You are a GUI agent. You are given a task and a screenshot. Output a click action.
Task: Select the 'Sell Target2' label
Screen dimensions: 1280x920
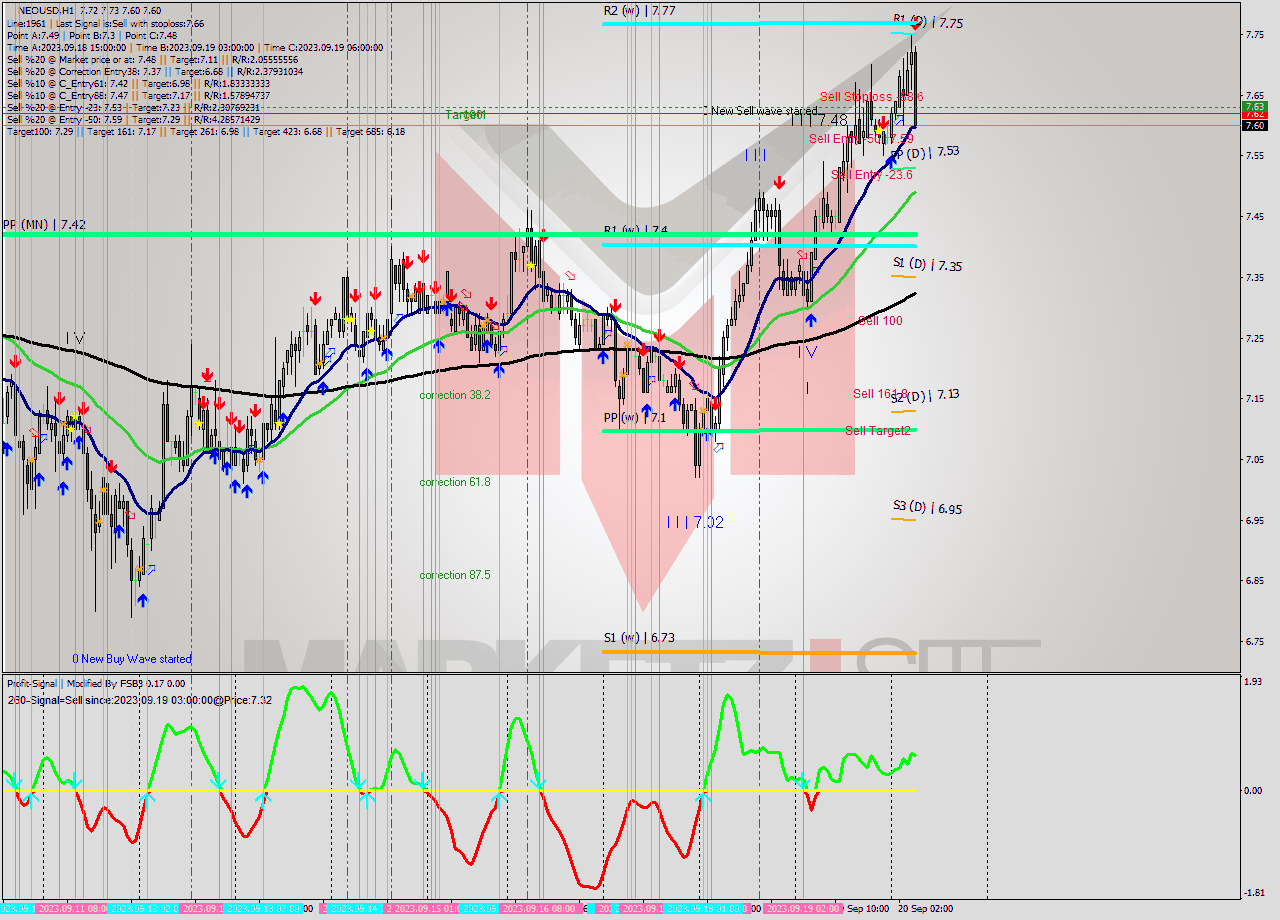(x=878, y=431)
